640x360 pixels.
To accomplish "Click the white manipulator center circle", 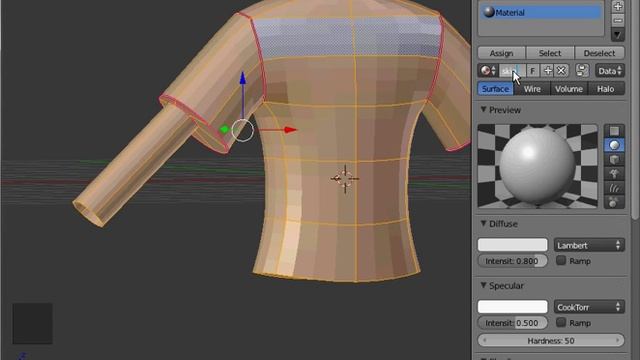I will (x=243, y=131).
